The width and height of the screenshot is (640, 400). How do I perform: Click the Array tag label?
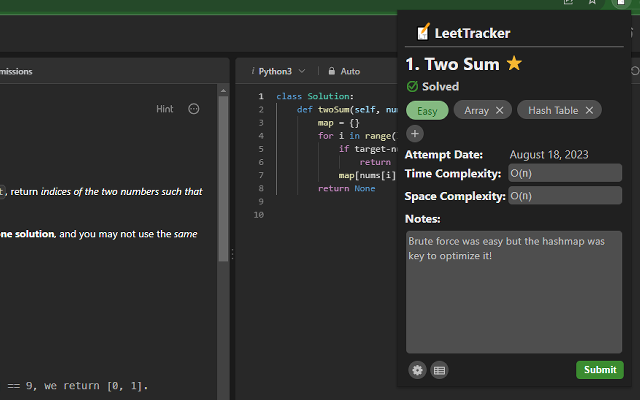476,111
